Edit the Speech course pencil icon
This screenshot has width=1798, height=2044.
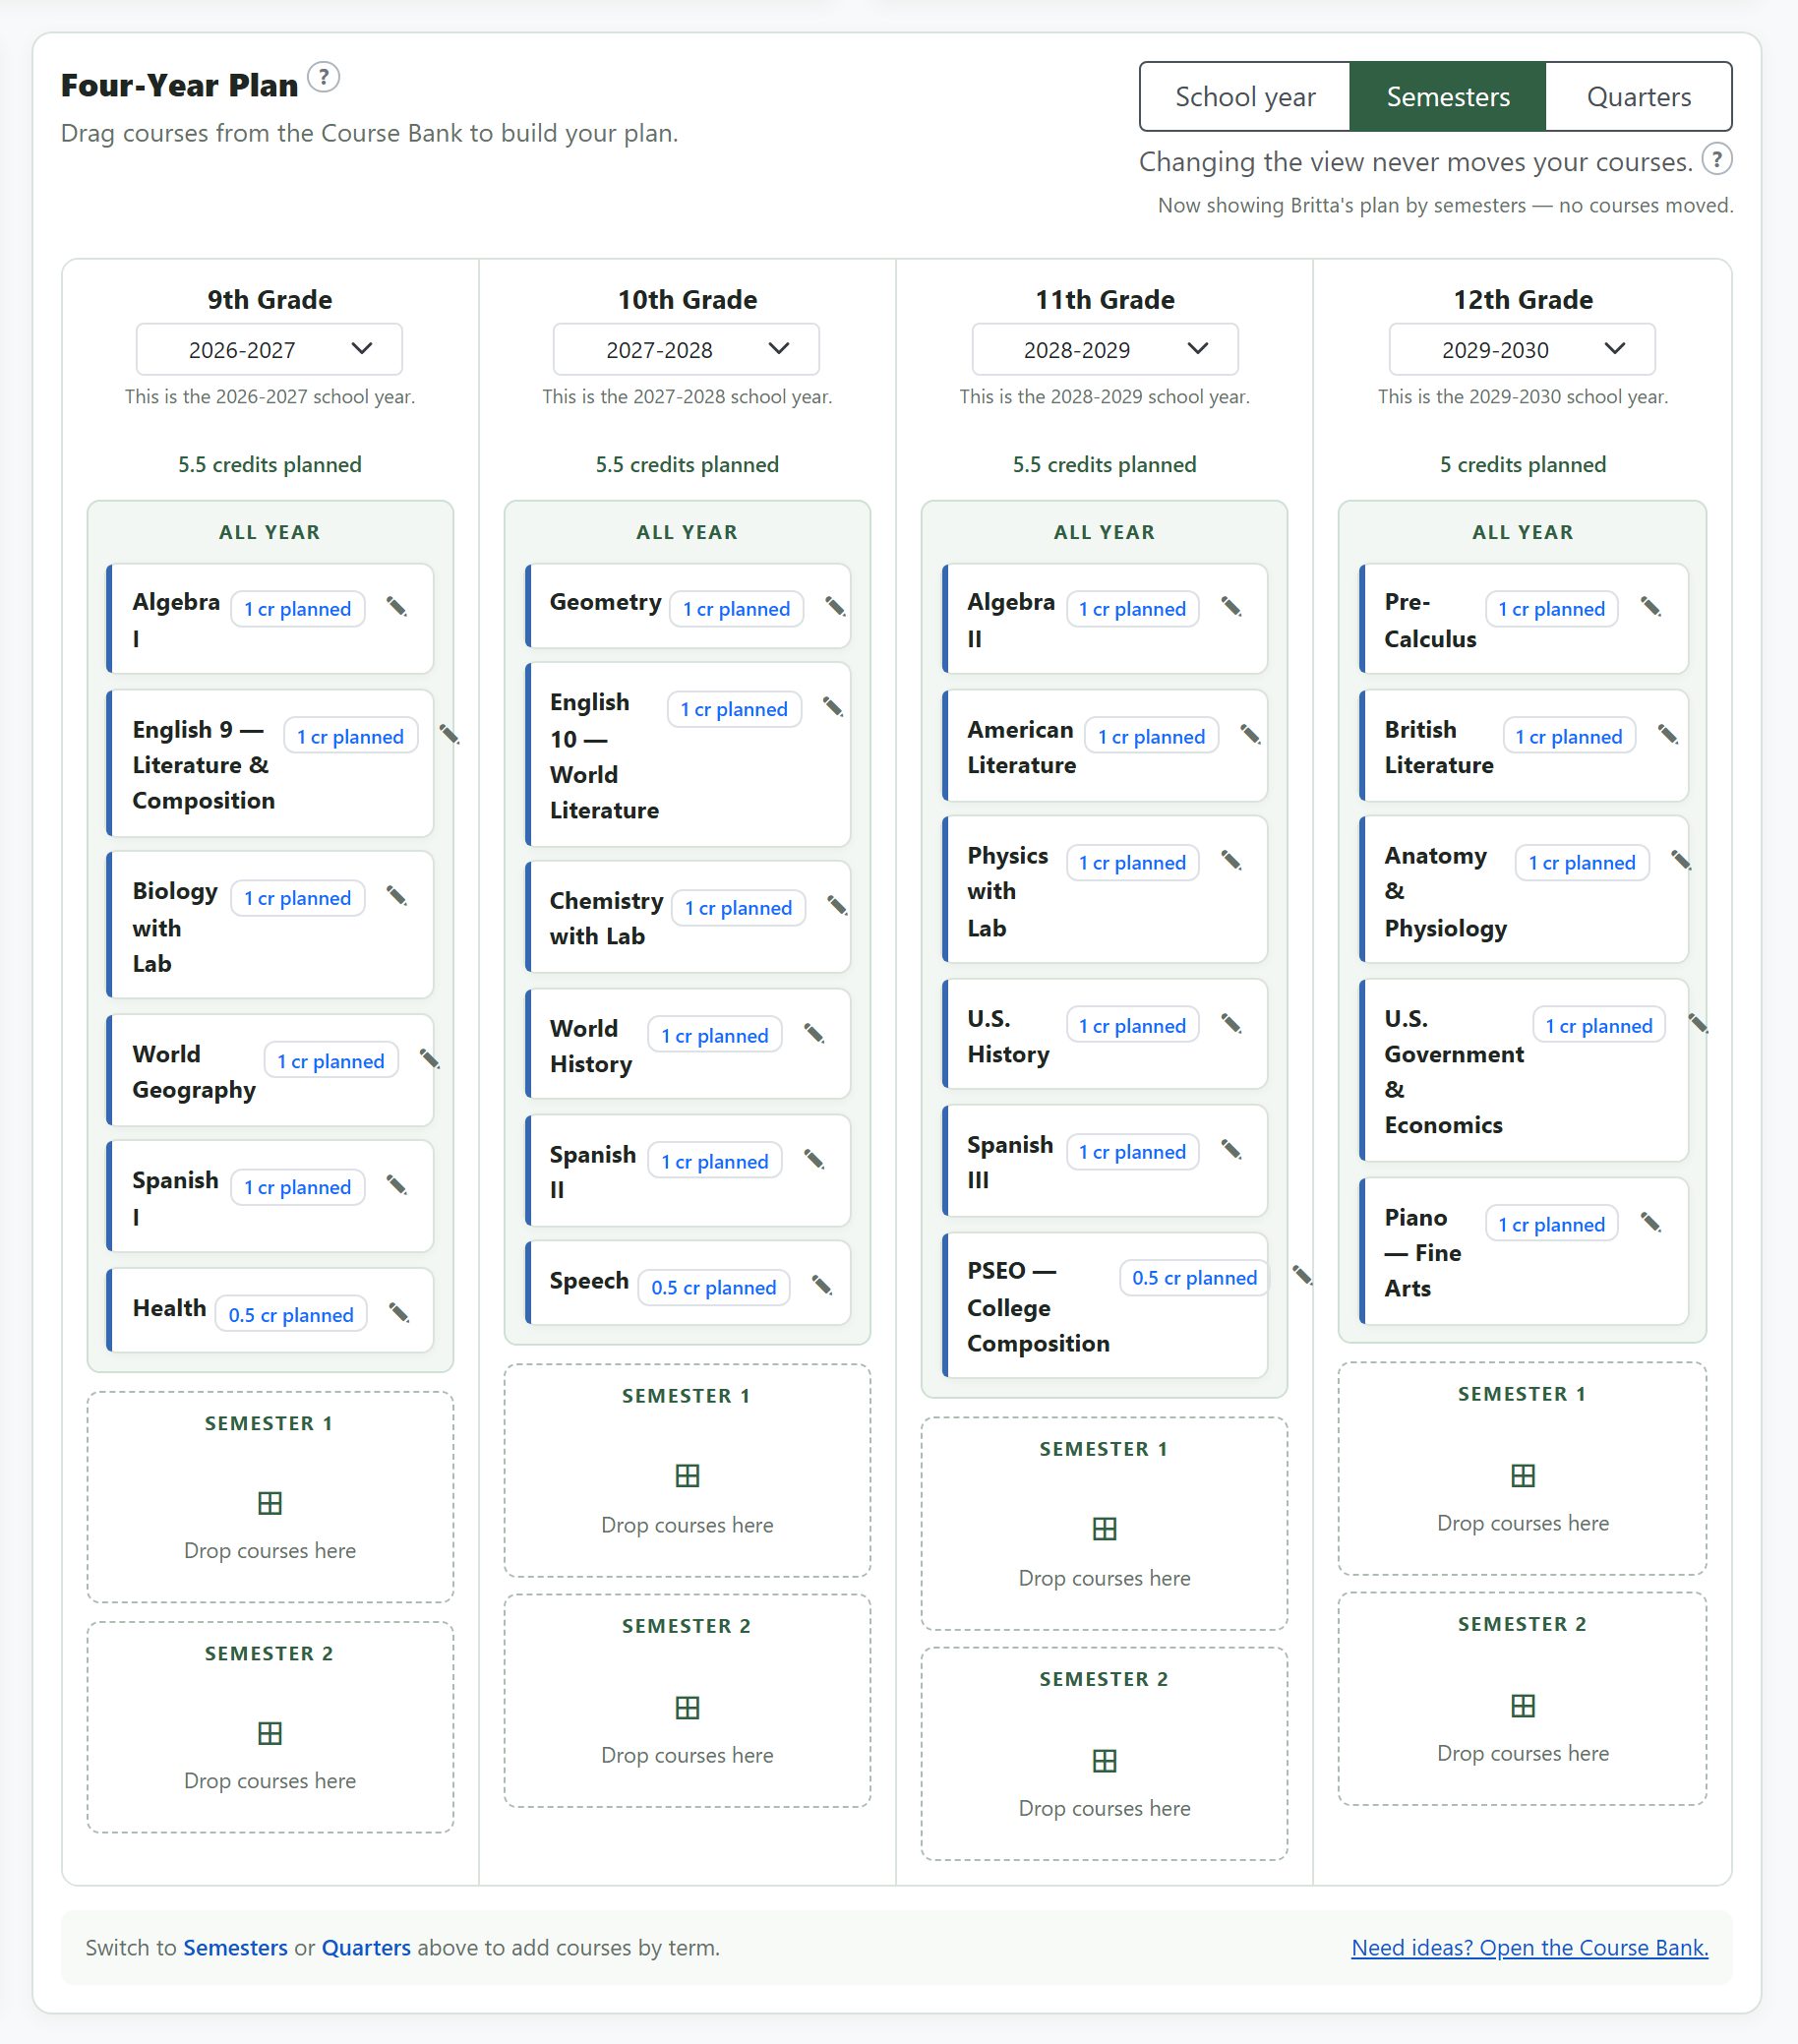click(x=822, y=1286)
